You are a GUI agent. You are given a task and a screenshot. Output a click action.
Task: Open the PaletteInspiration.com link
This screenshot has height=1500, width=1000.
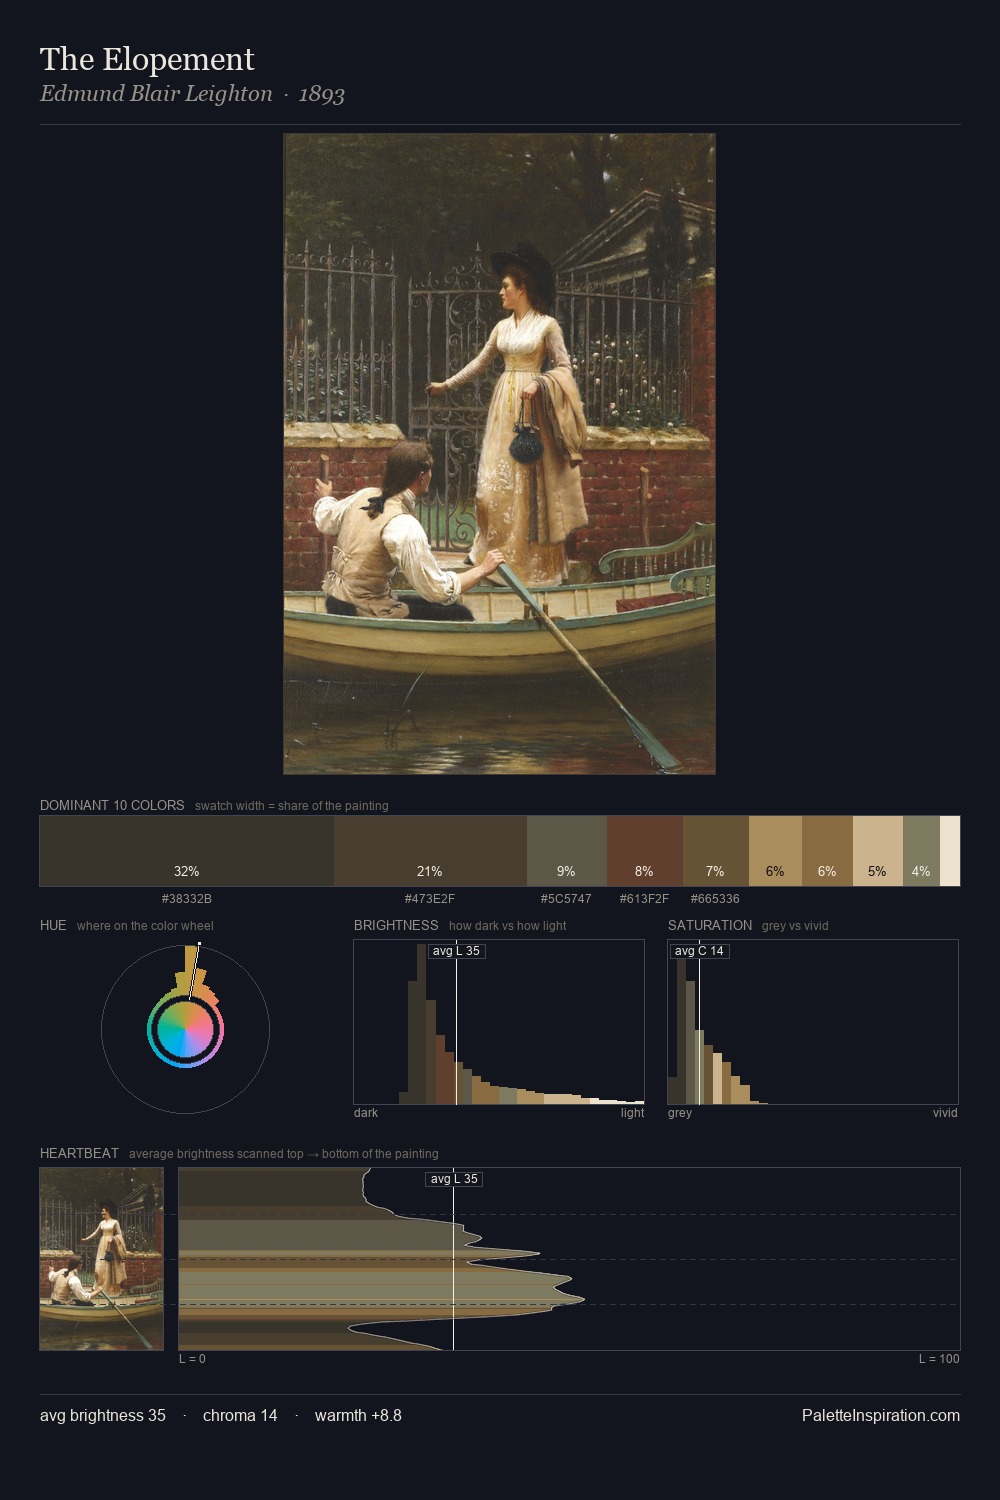pos(881,1415)
